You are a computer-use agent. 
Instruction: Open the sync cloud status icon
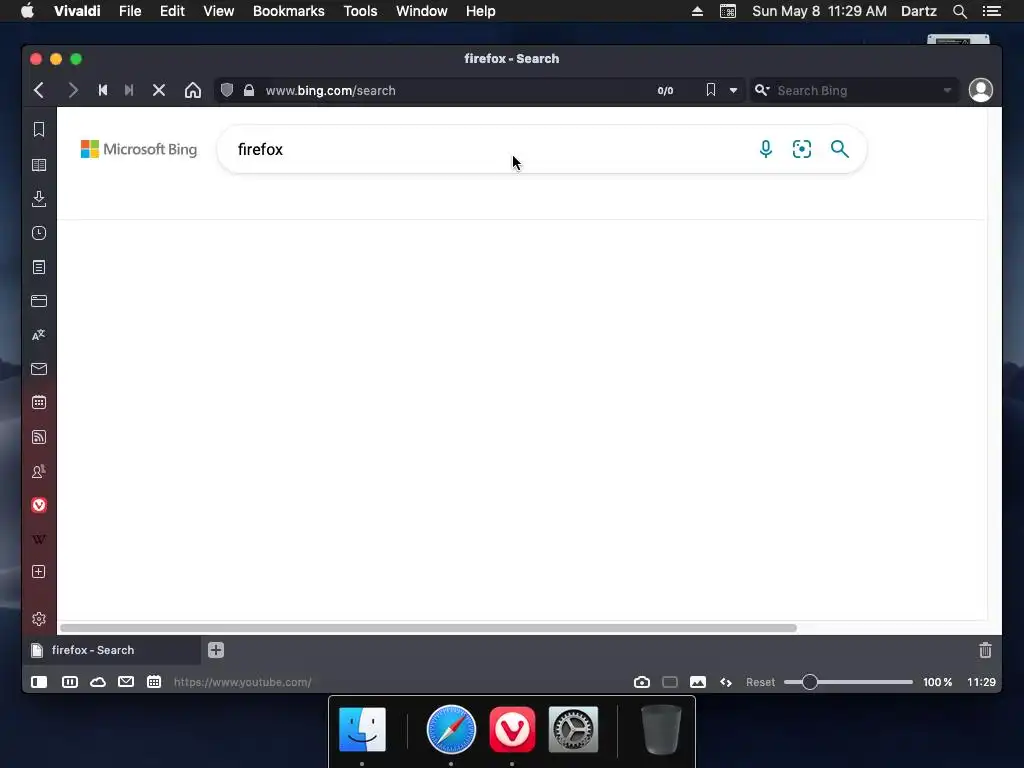point(98,682)
